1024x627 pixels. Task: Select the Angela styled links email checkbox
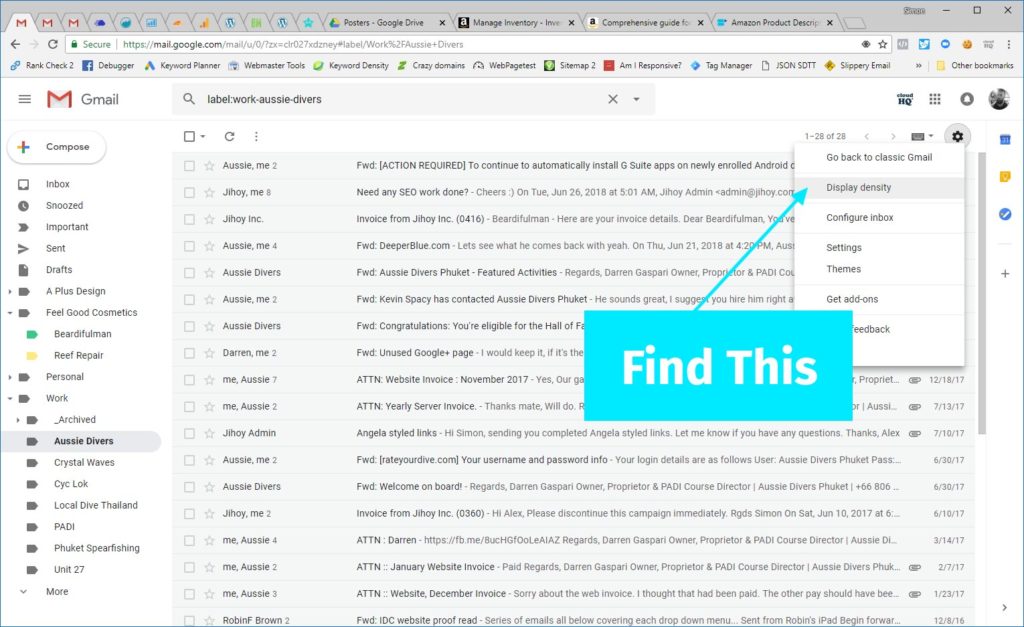point(189,434)
